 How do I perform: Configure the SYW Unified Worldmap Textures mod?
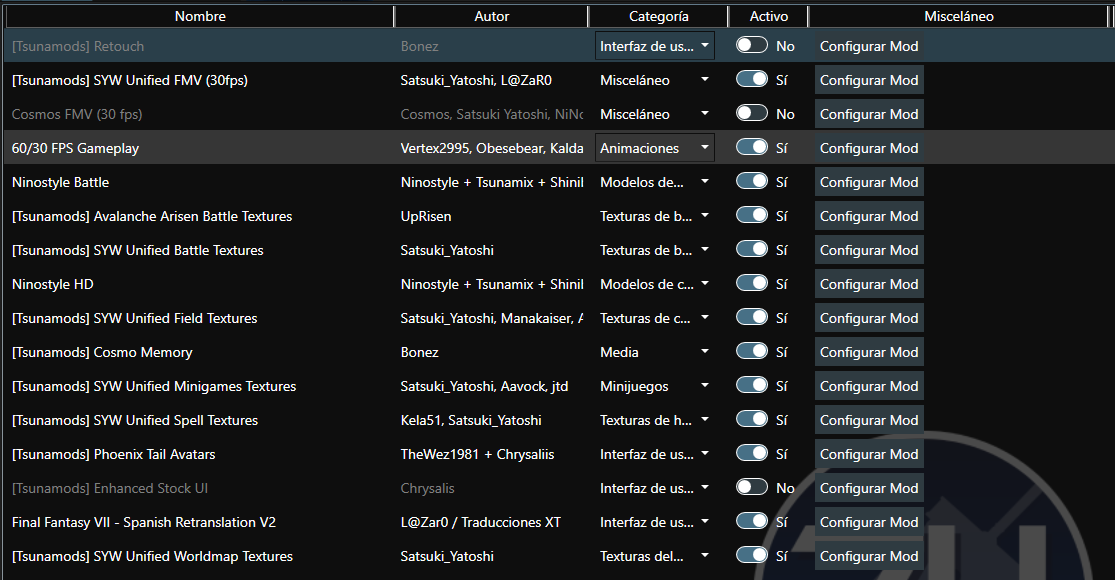tap(869, 556)
